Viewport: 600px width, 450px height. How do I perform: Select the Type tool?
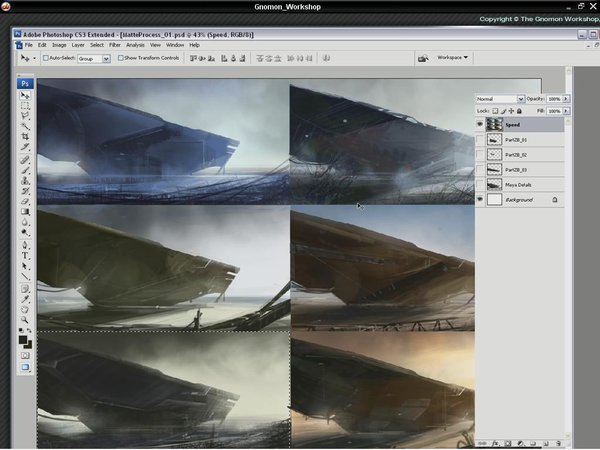(x=25, y=256)
